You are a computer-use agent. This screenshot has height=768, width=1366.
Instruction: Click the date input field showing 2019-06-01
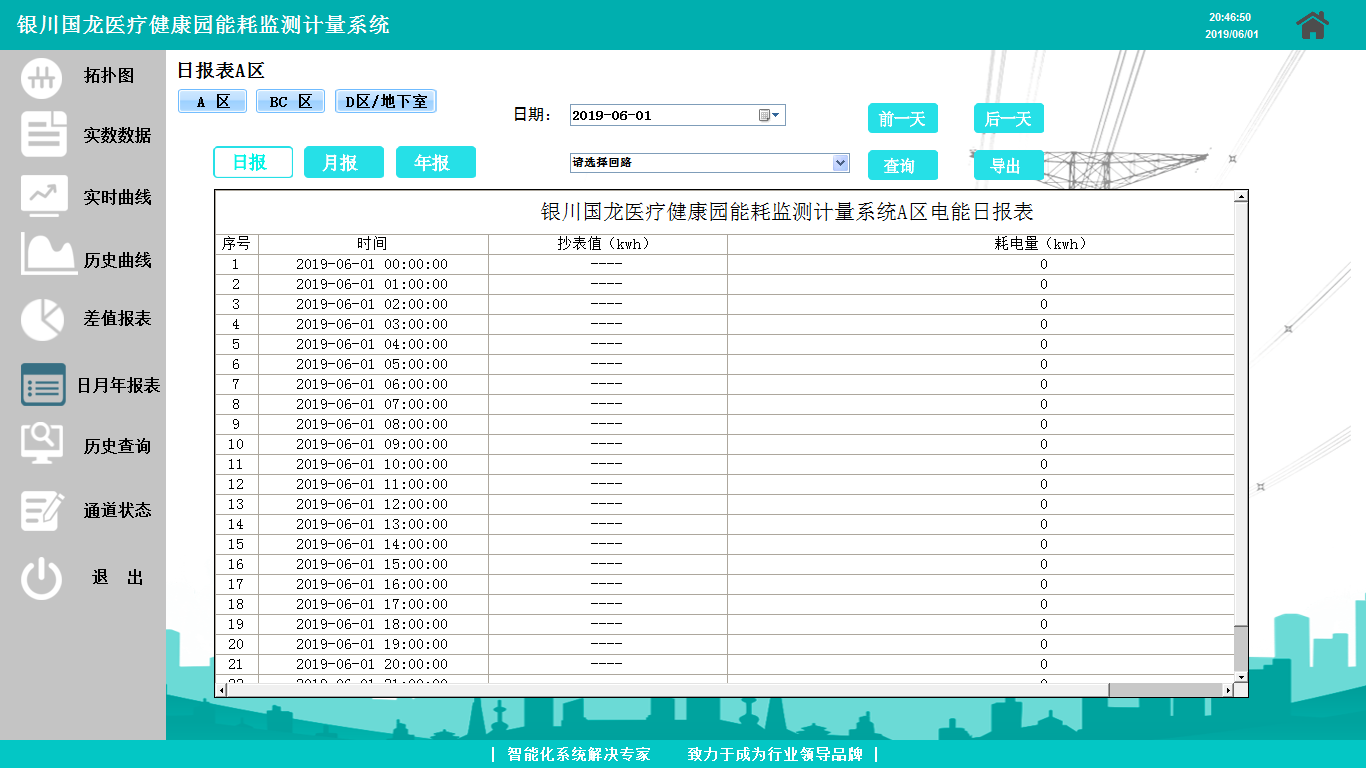(660, 115)
